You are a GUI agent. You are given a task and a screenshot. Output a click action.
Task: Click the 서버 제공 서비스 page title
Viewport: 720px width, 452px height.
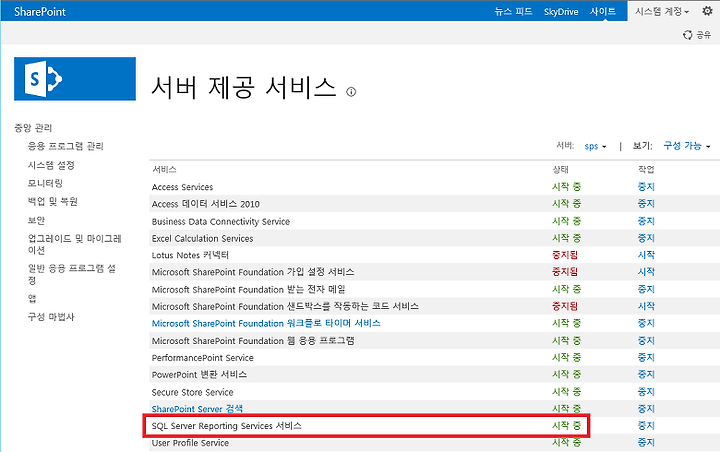tap(244, 87)
